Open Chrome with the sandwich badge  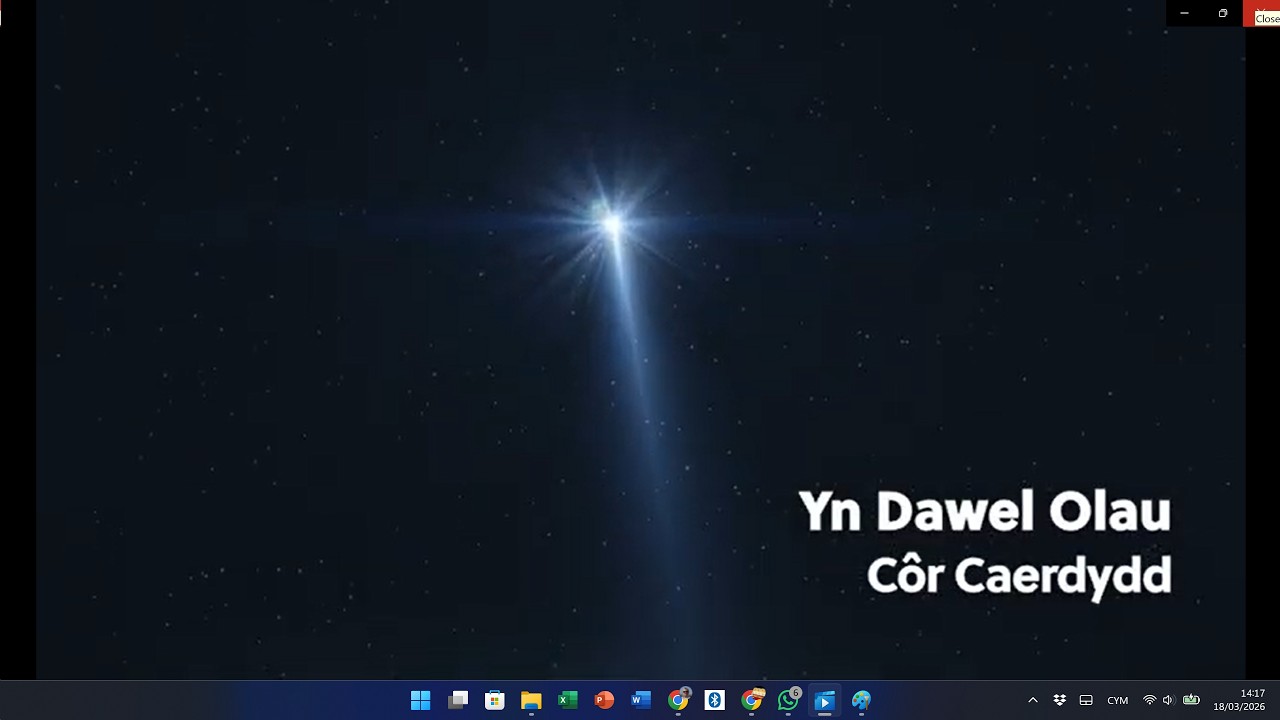[x=752, y=700]
